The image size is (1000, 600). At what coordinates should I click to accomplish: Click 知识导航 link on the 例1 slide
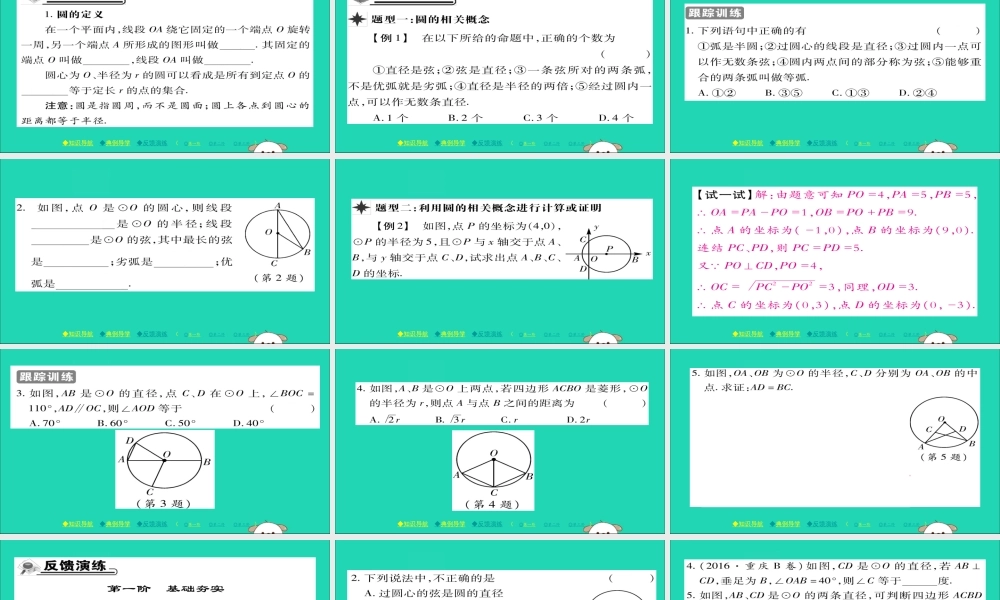point(413,143)
